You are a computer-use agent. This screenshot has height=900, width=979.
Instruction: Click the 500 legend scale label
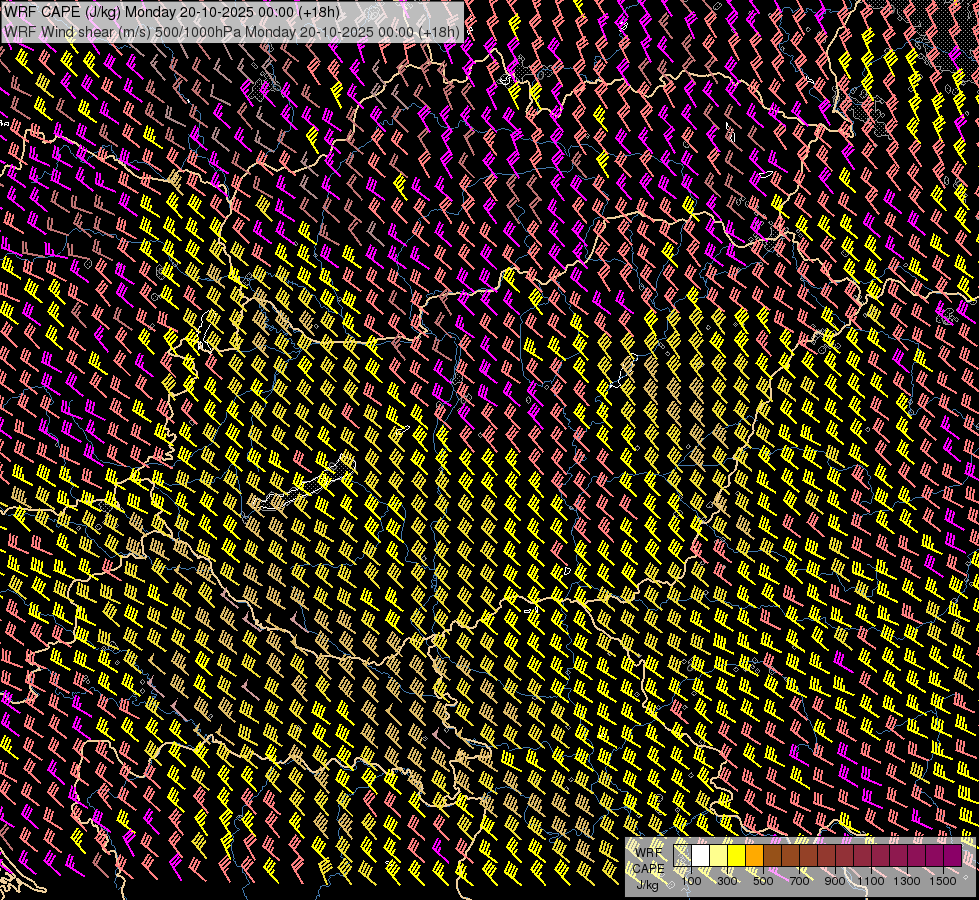tap(763, 881)
